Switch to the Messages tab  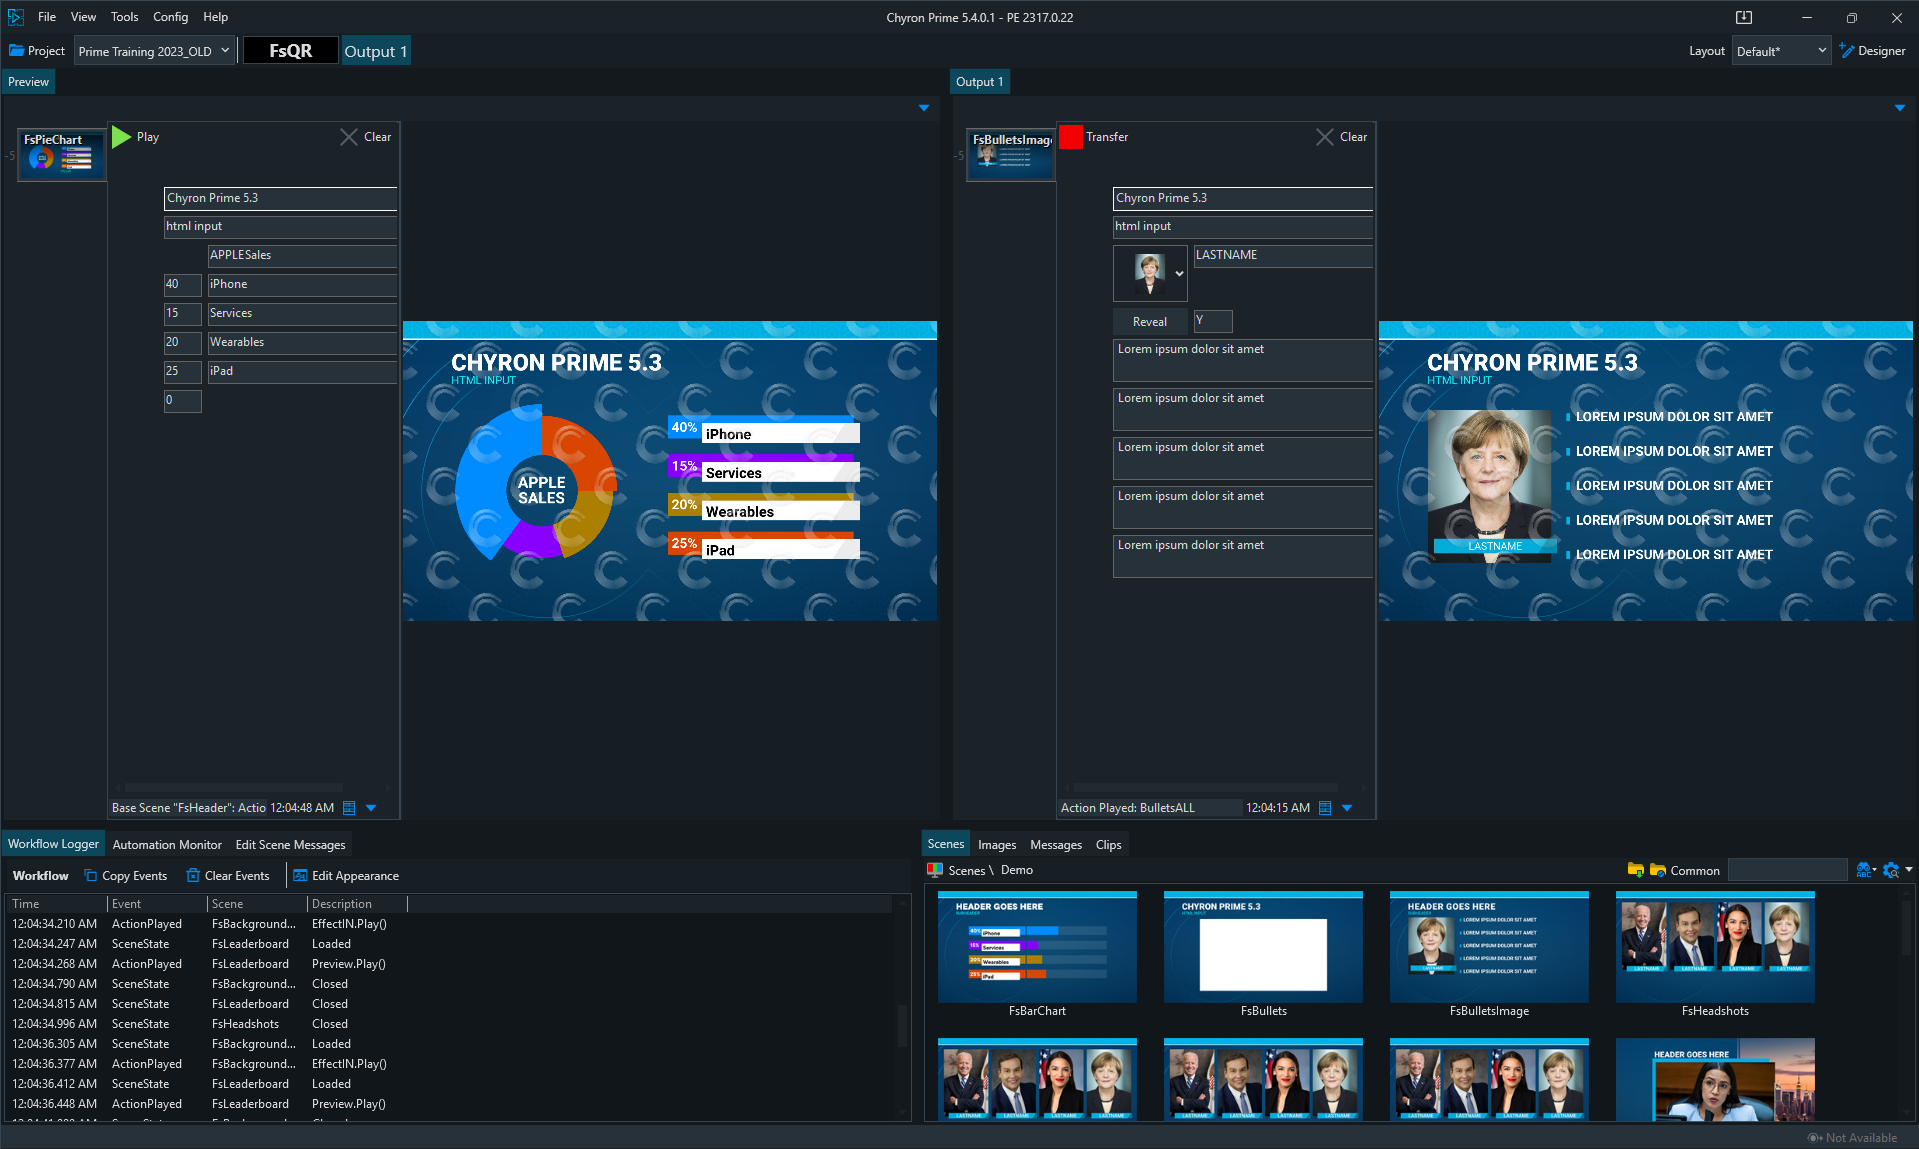tap(1056, 845)
